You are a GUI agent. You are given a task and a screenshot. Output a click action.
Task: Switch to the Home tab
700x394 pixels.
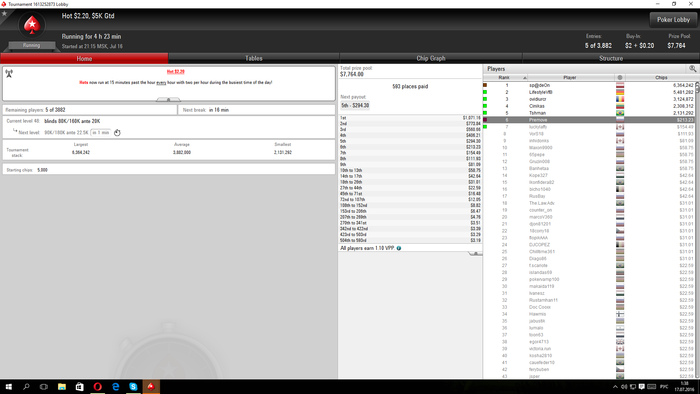pos(84,58)
